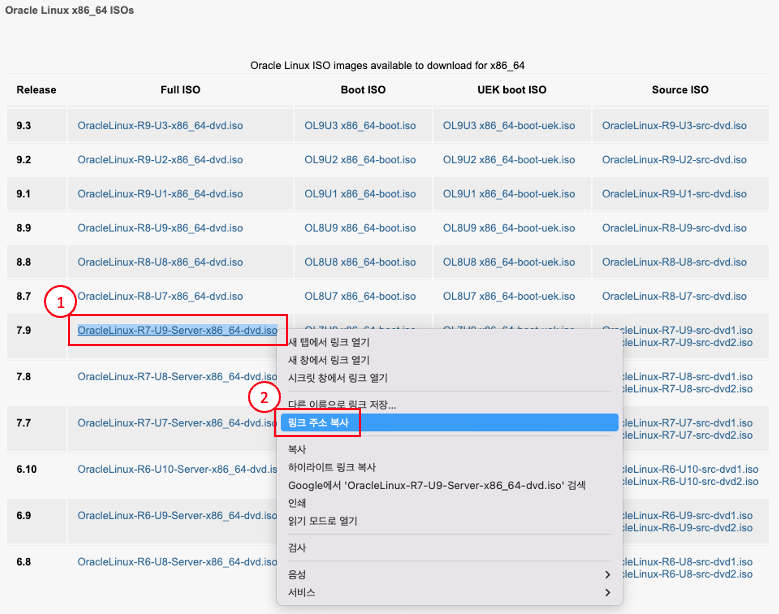This screenshot has height=614, width=779.
Task: Open R6-U8-src-dvd2.iso source link
Action: 688,574
